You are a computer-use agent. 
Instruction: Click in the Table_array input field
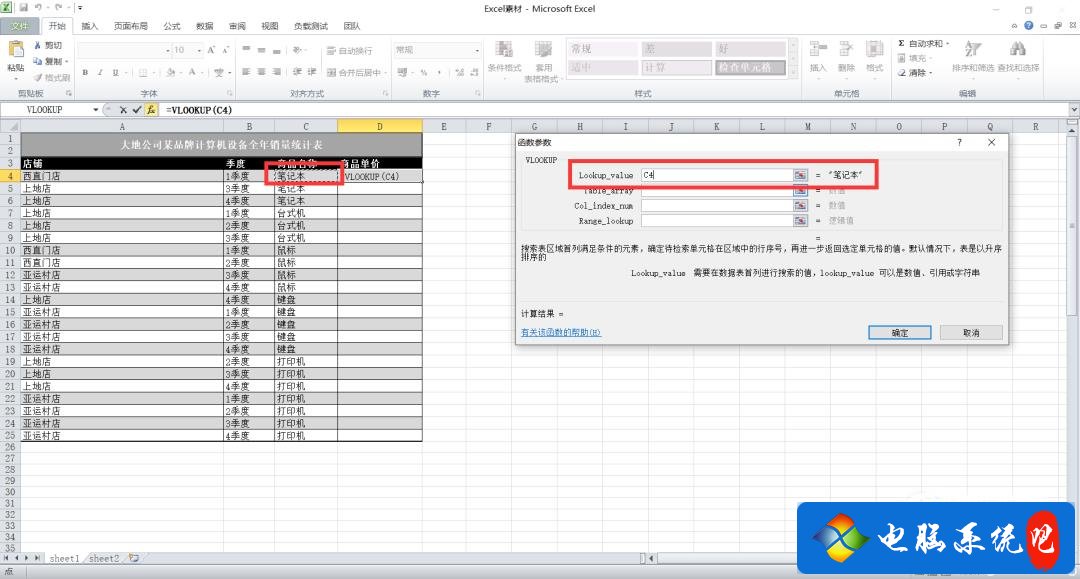click(717, 191)
